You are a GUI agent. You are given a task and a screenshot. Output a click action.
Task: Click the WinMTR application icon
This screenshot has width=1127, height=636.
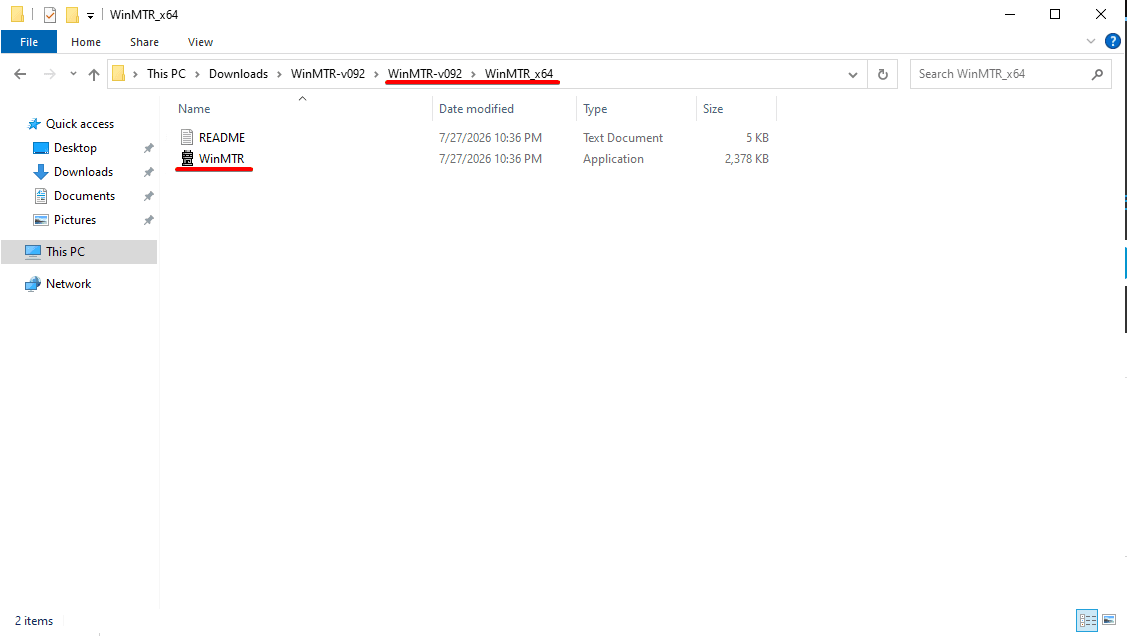(x=187, y=159)
